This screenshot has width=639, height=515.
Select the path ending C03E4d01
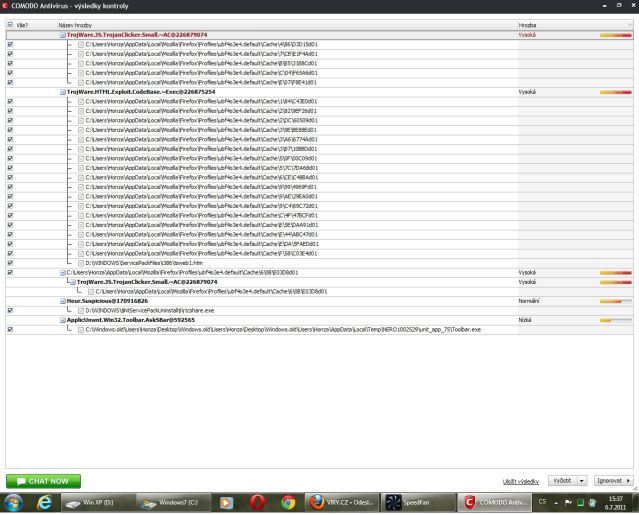(x=201, y=253)
